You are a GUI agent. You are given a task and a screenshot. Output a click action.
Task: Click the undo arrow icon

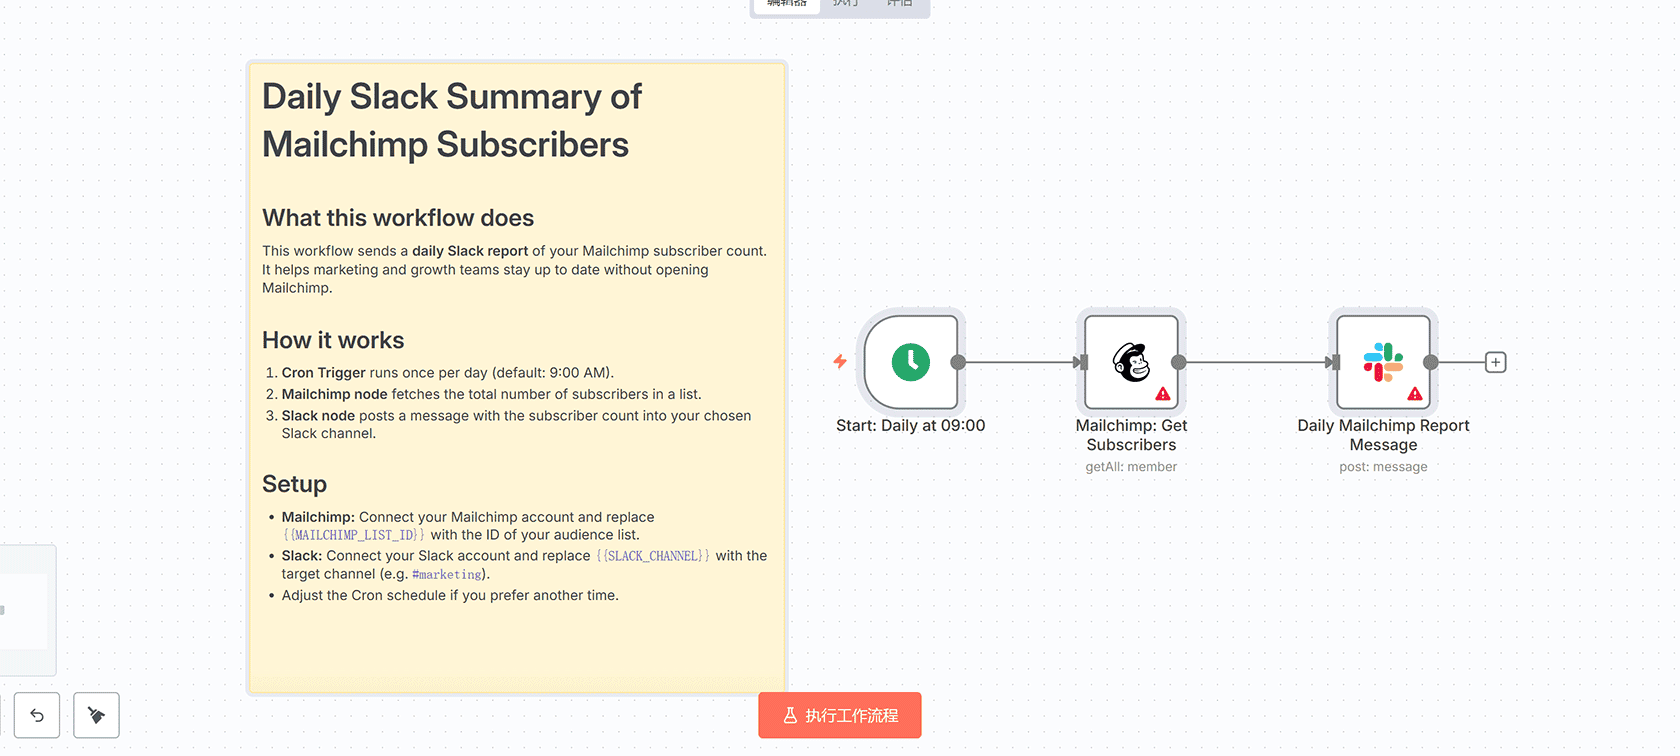click(37, 715)
